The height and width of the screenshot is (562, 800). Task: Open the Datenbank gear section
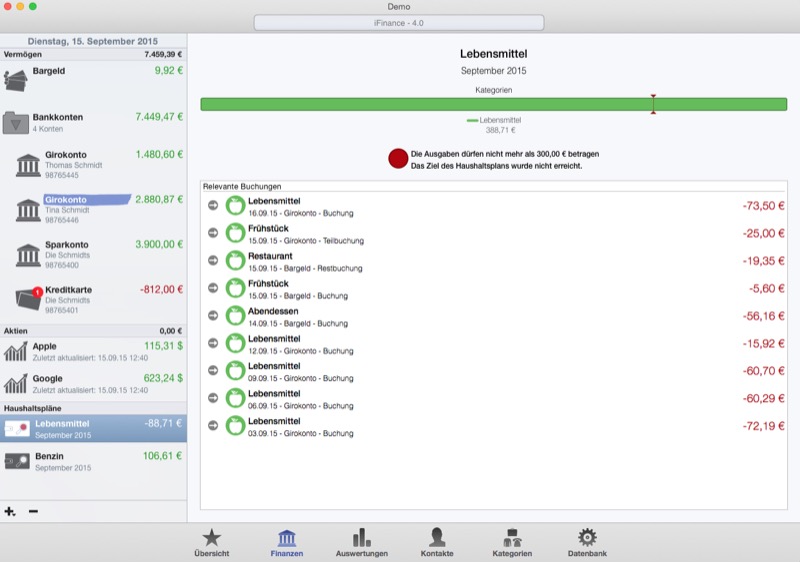pos(587,541)
